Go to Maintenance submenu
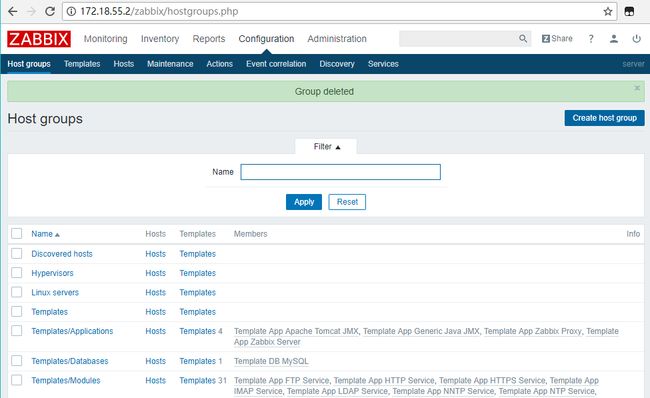Image resolution: width=650 pixels, height=398 pixels. pos(170,64)
